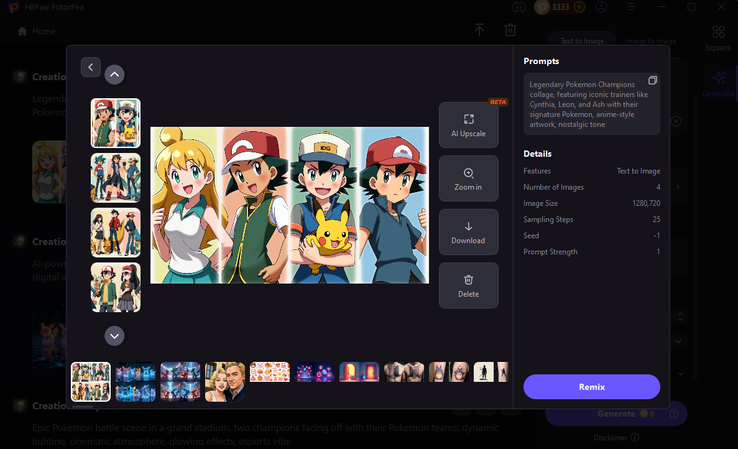Screen dimensions: 738x449
Task: Click the Zoom in button
Action: point(468,178)
